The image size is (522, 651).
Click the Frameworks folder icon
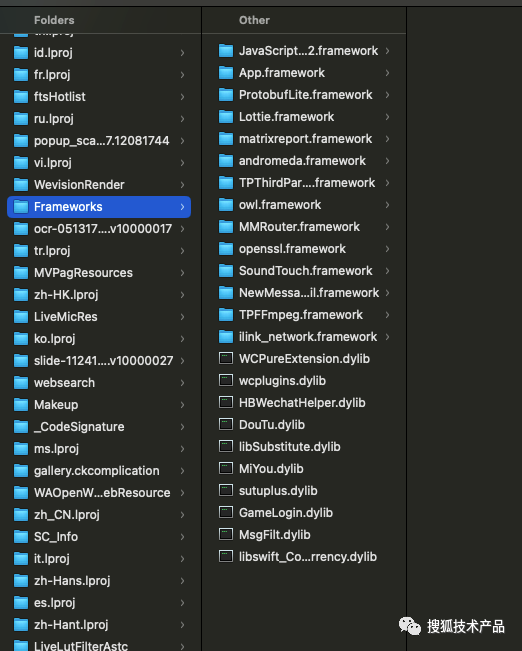[21, 206]
